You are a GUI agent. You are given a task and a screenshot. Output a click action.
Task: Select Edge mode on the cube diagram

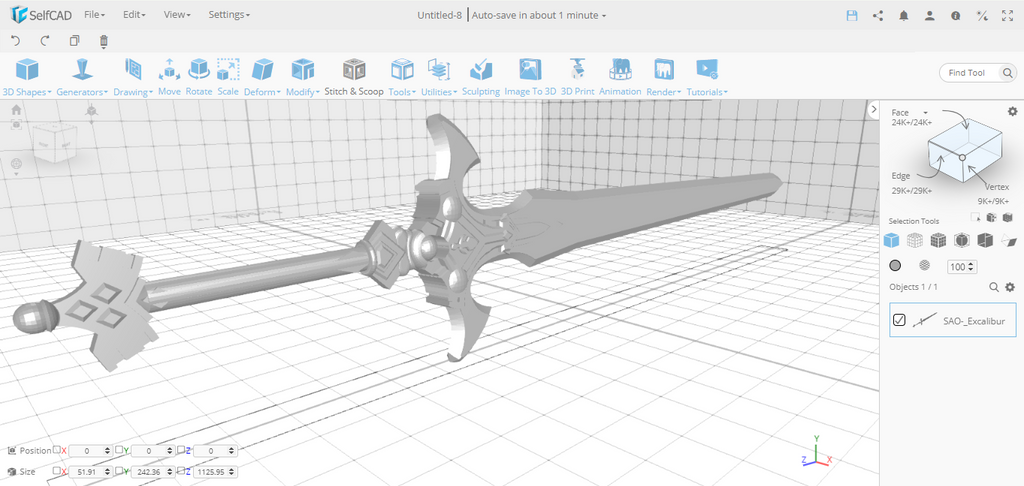pos(901,176)
